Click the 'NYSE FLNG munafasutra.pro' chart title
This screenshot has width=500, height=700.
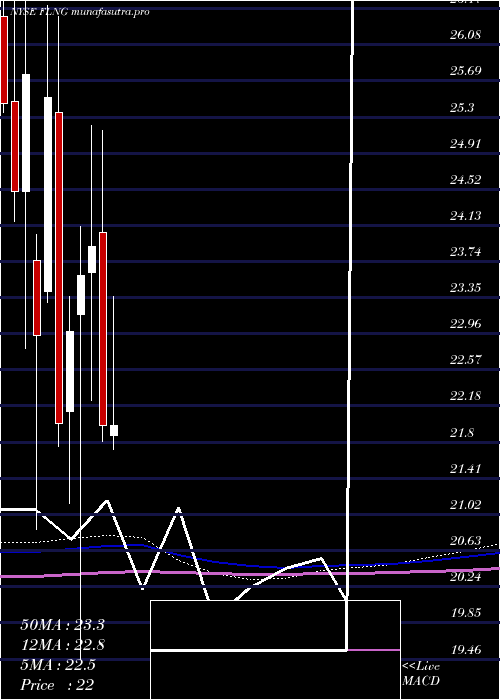pos(79,12)
